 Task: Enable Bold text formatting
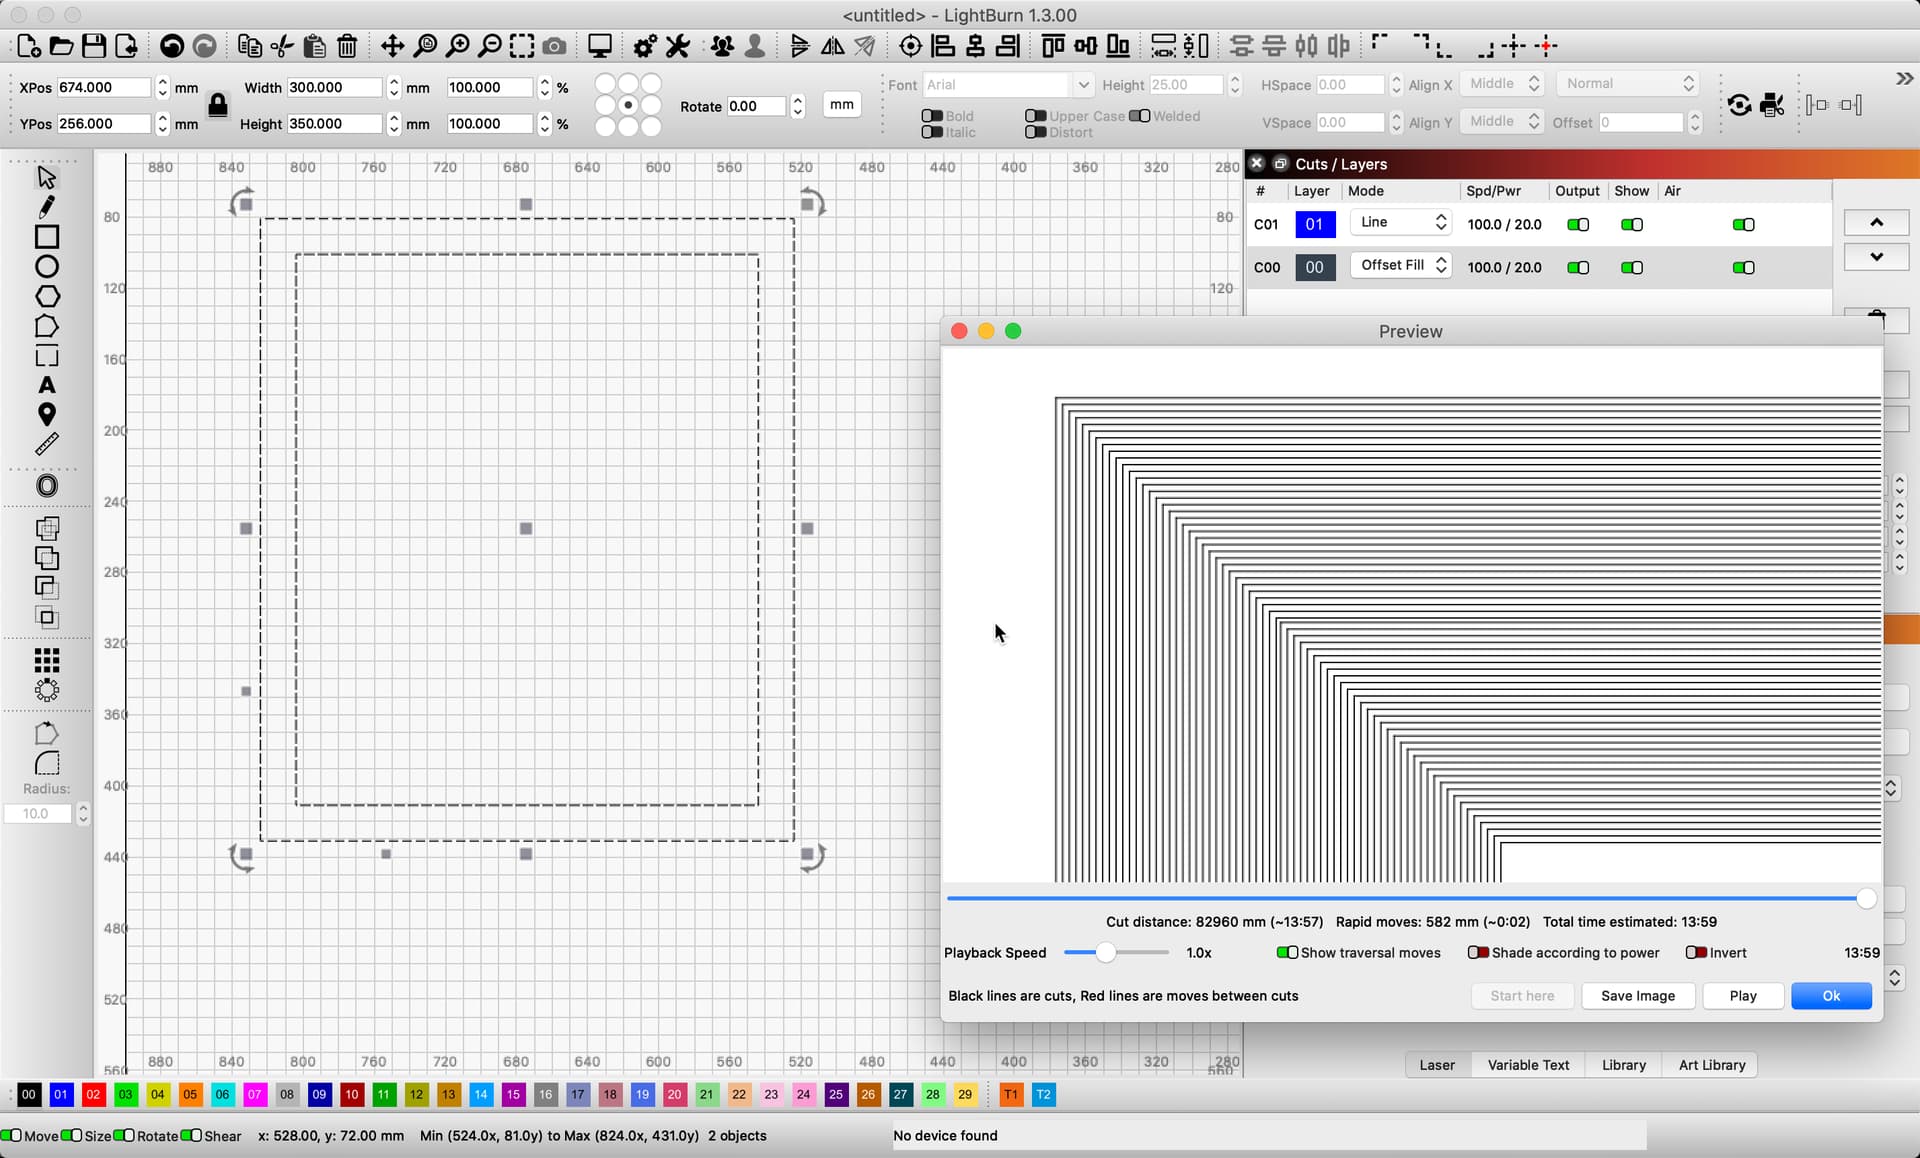[930, 115]
